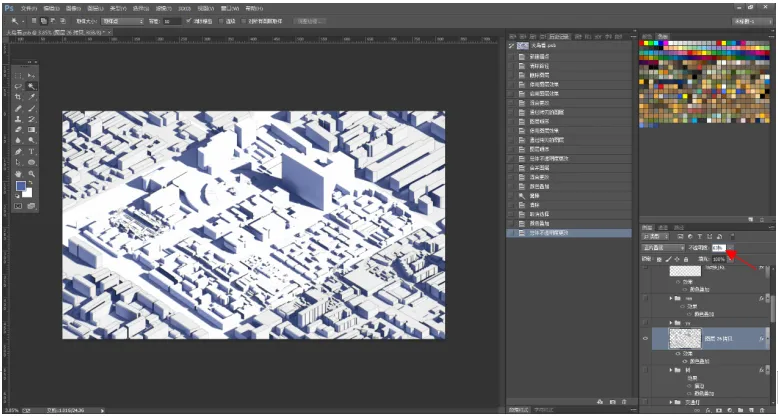Choose the Clone Stamp tool

click(x=18, y=119)
